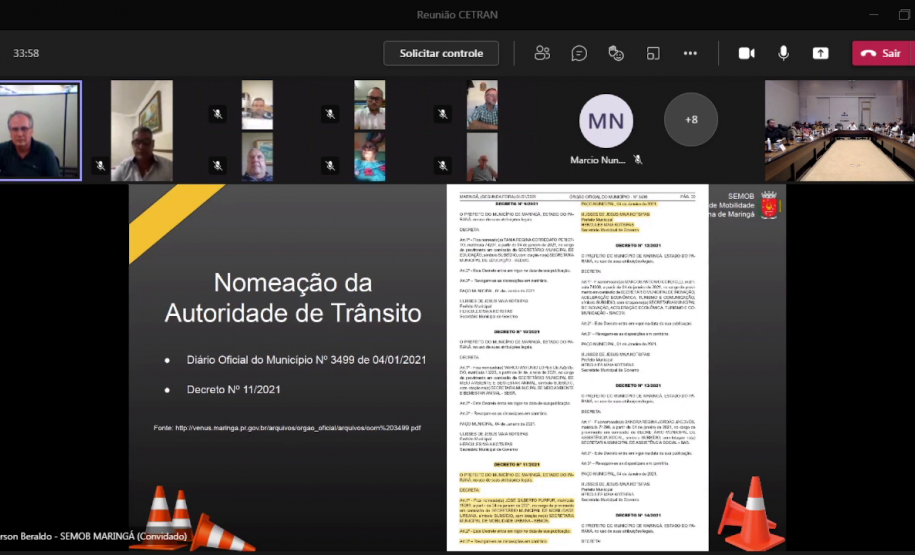
Task: Click the 33:58 meeting timer
Action: pos(26,53)
